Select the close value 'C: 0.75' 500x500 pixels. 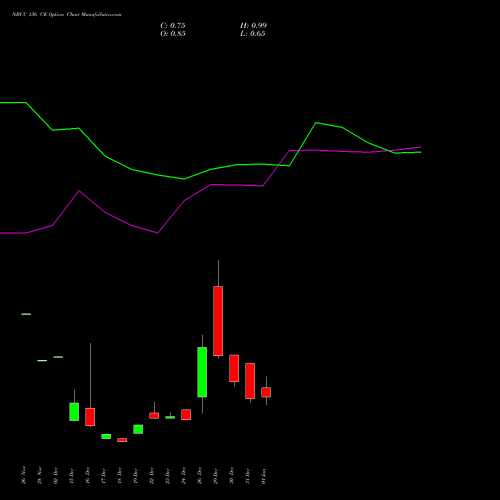173,26
